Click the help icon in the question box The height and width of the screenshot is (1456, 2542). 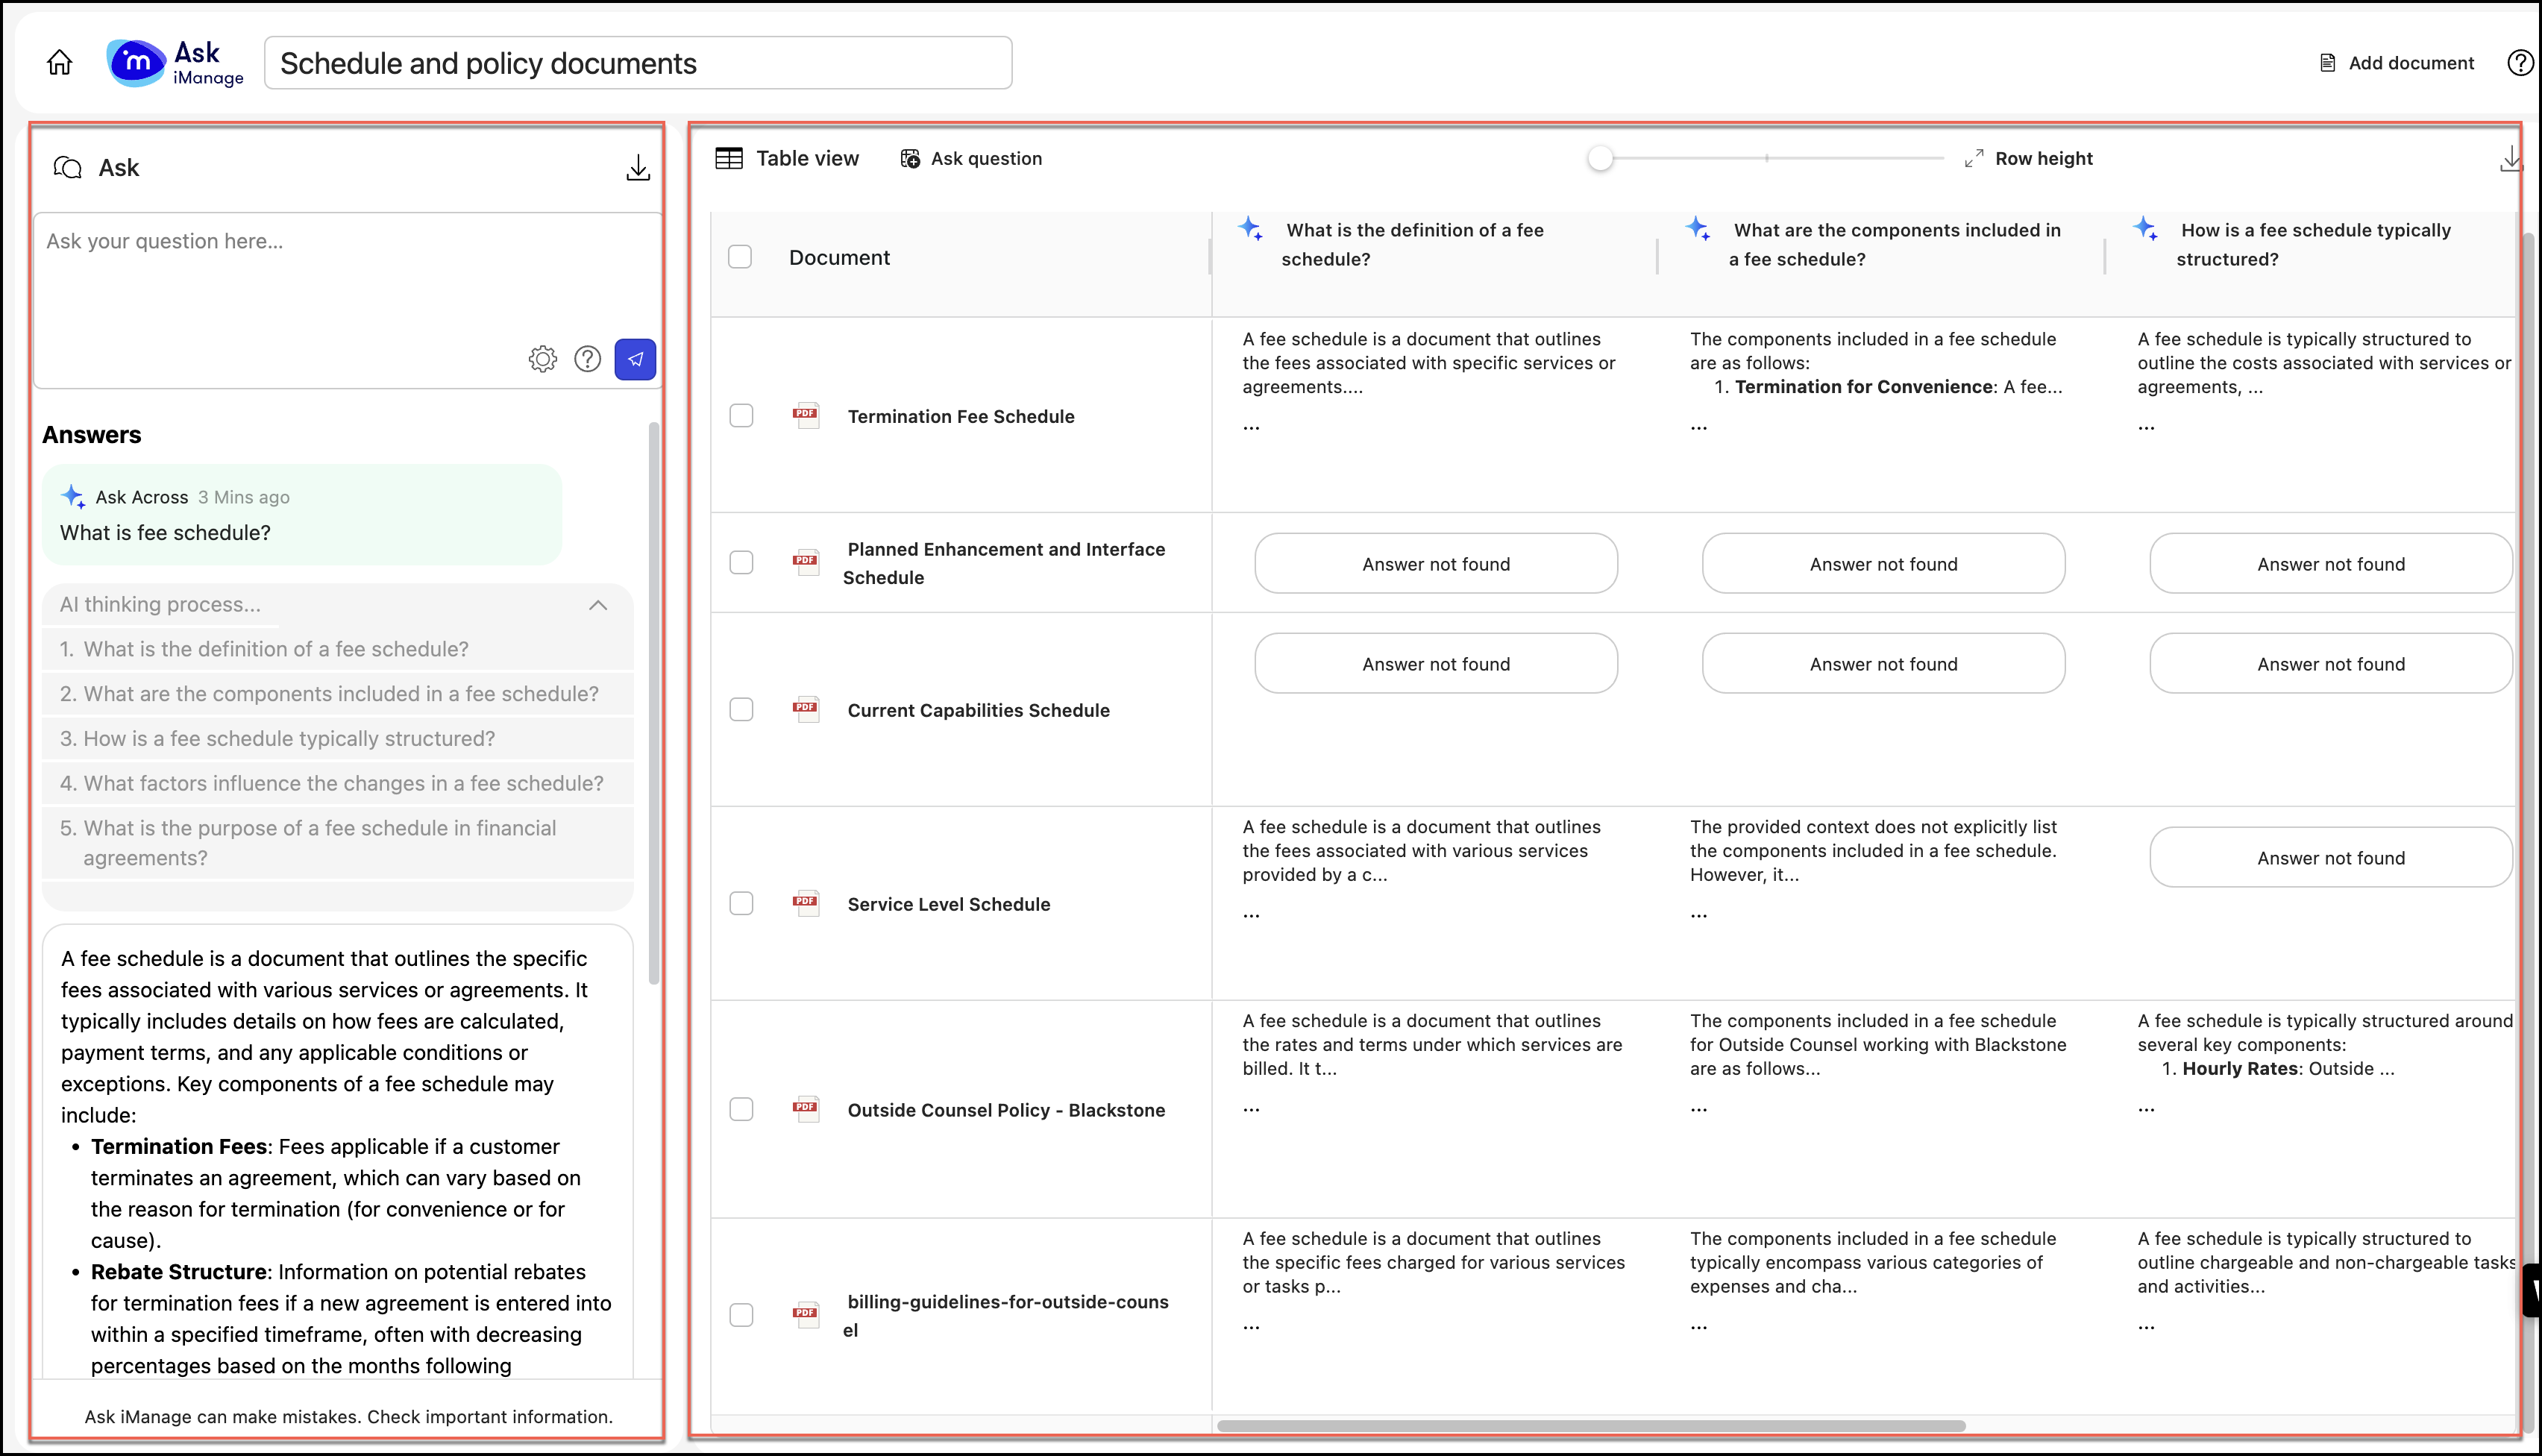[588, 359]
